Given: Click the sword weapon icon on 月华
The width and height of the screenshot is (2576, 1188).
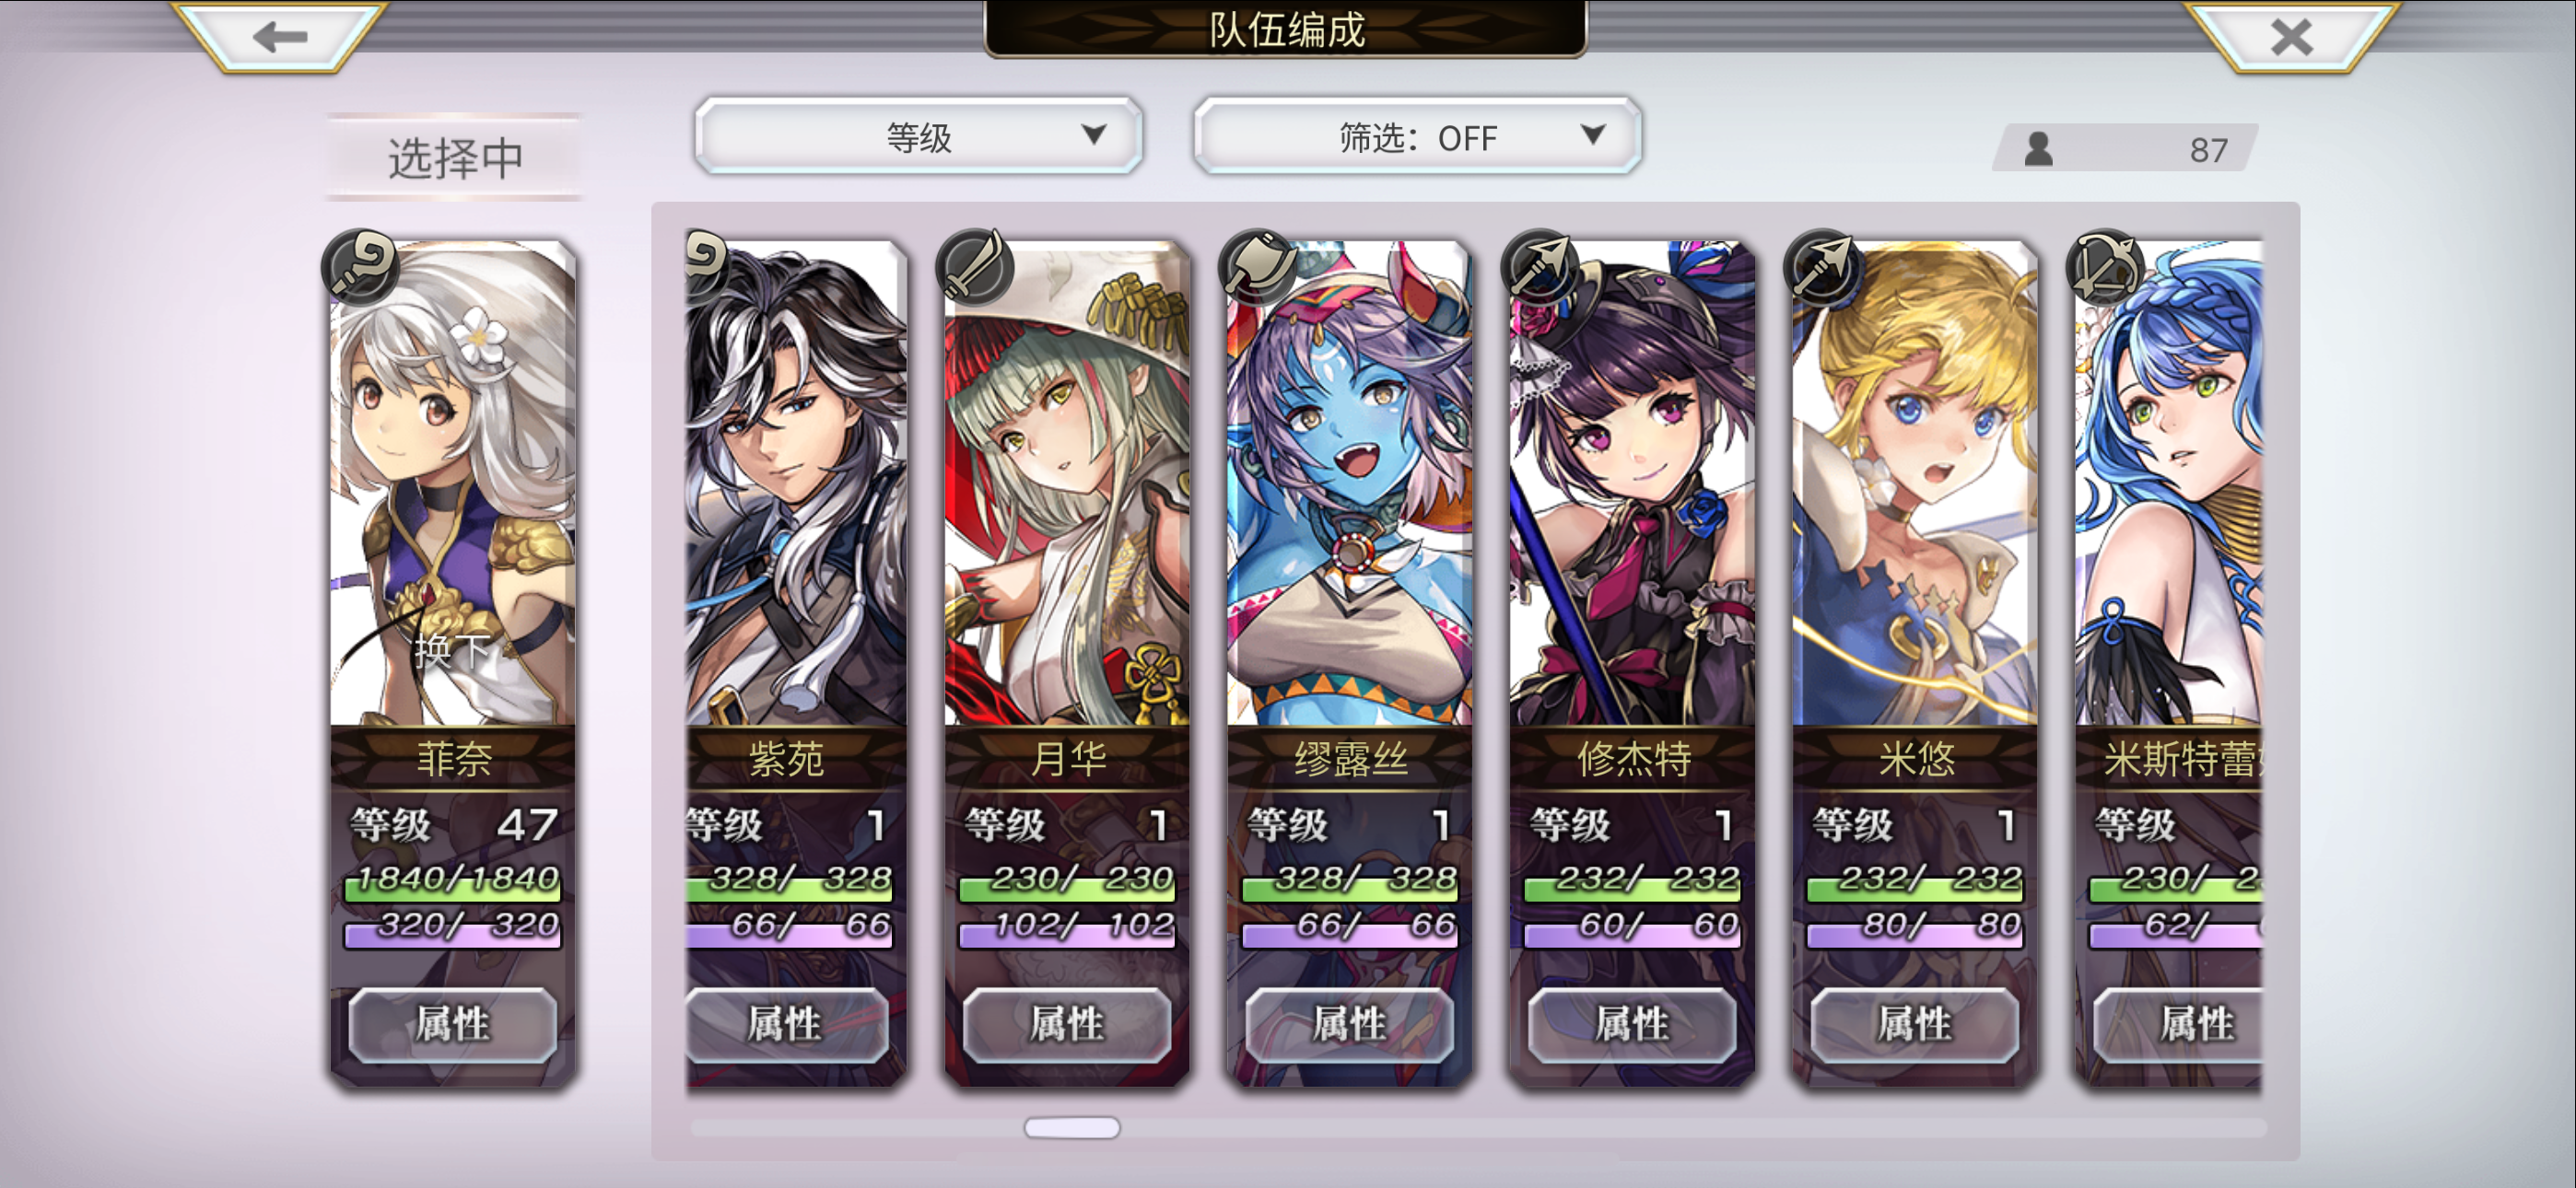Looking at the screenshot, I should coord(974,266).
